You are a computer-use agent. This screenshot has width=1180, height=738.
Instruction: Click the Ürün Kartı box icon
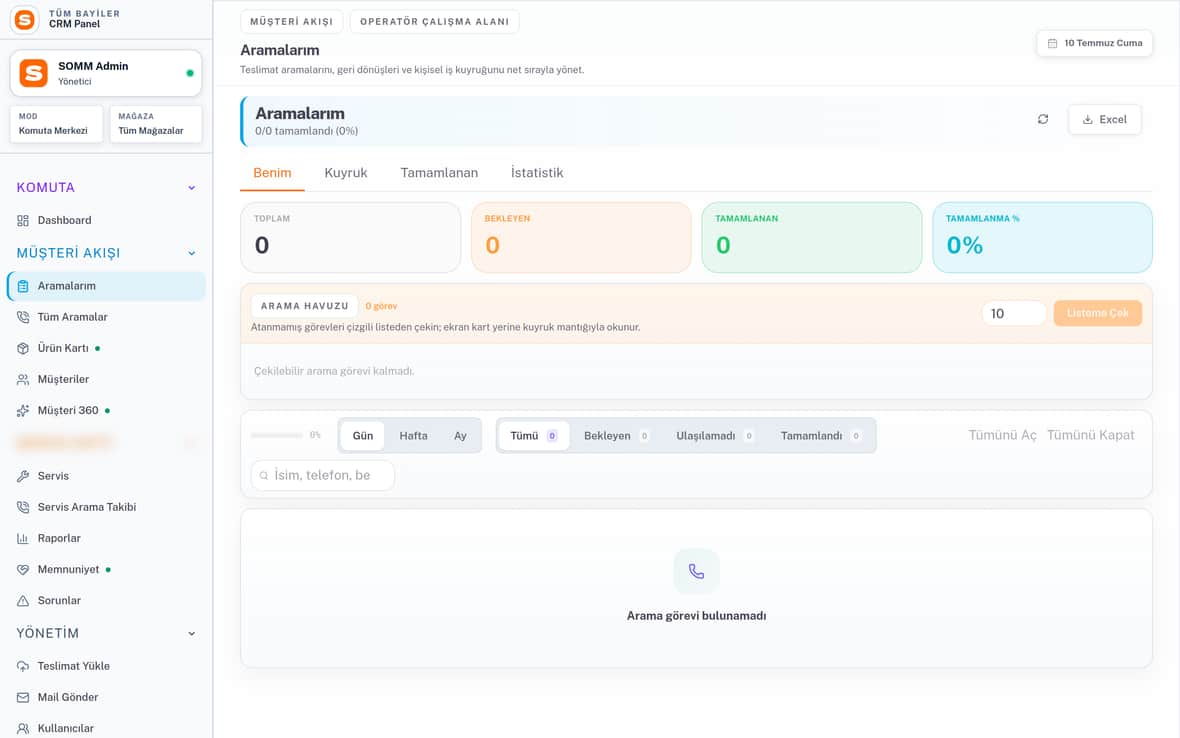[x=23, y=348]
